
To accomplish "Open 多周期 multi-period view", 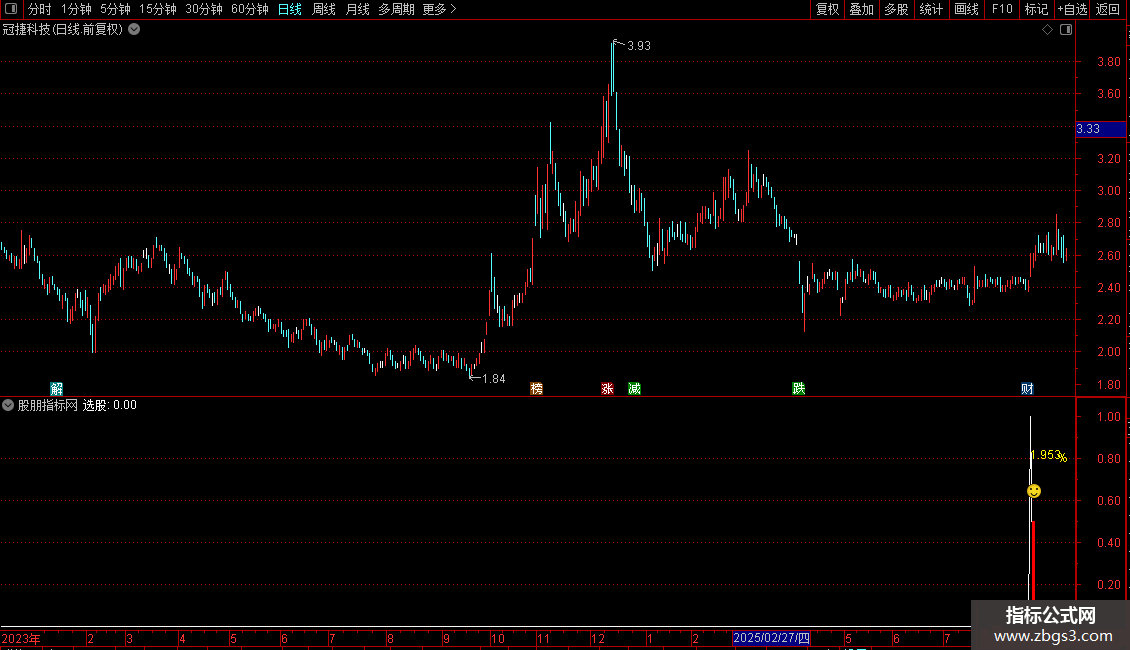I will (396, 9).
